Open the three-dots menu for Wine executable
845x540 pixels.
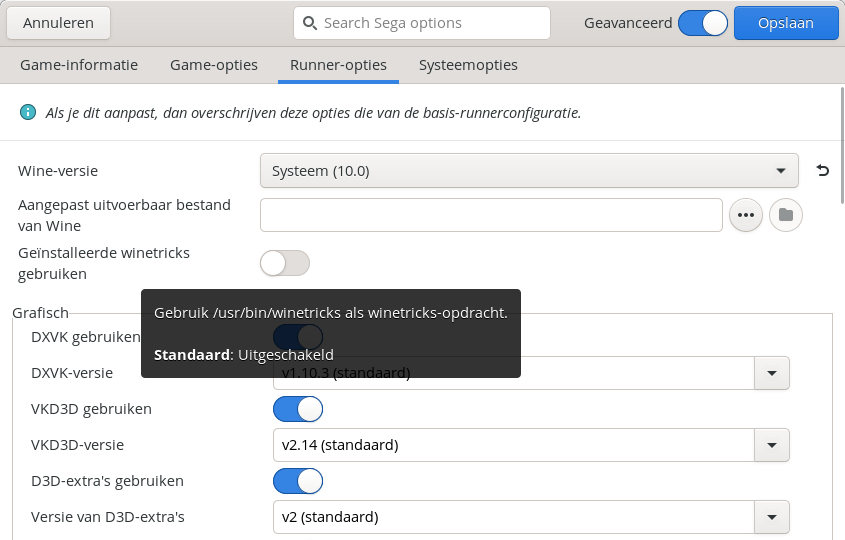[x=746, y=215]
